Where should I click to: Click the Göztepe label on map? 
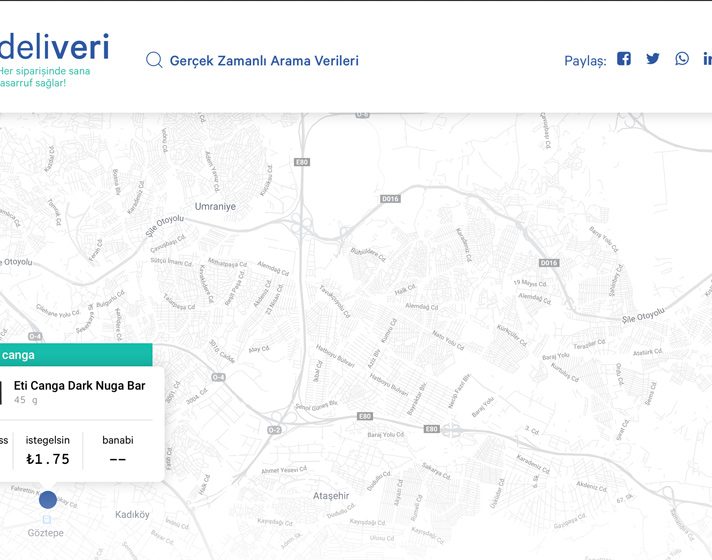pos(45,533)
